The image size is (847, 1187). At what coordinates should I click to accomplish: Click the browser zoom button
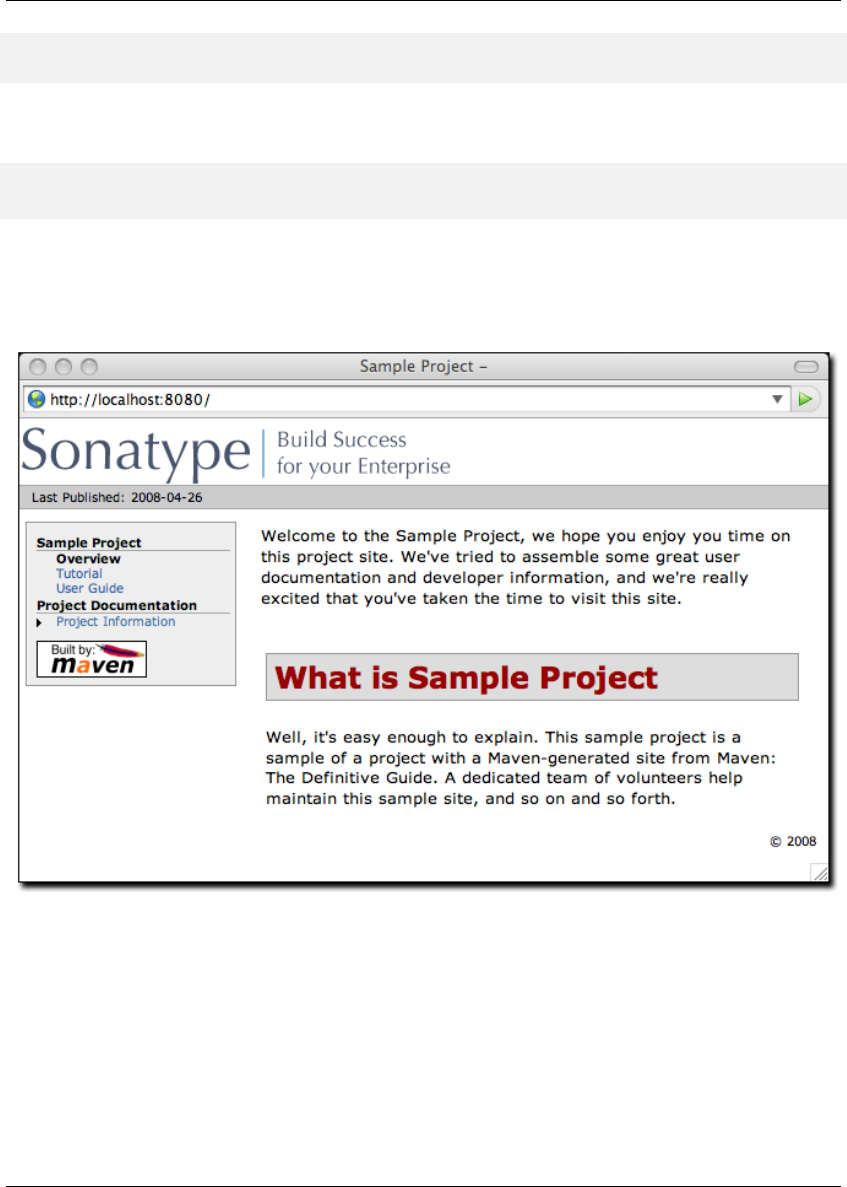click(89, 367)
